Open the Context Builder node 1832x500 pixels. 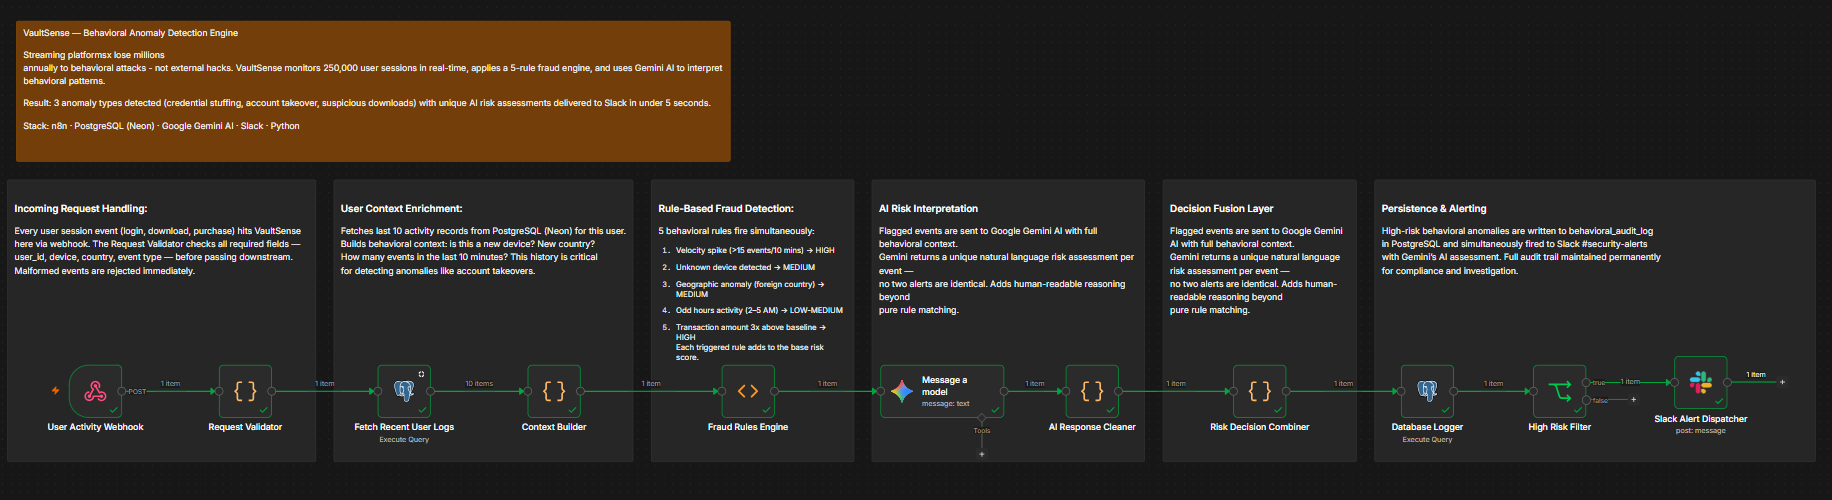point(554,391)
